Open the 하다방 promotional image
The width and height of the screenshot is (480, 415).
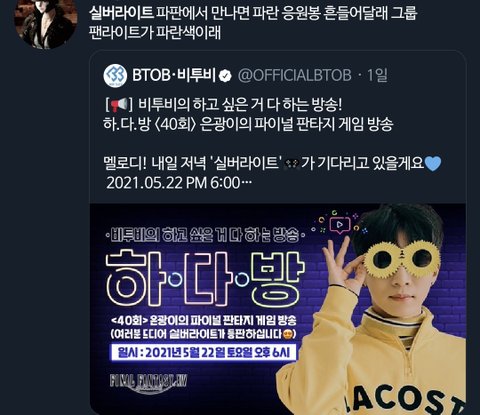[278, 309]
